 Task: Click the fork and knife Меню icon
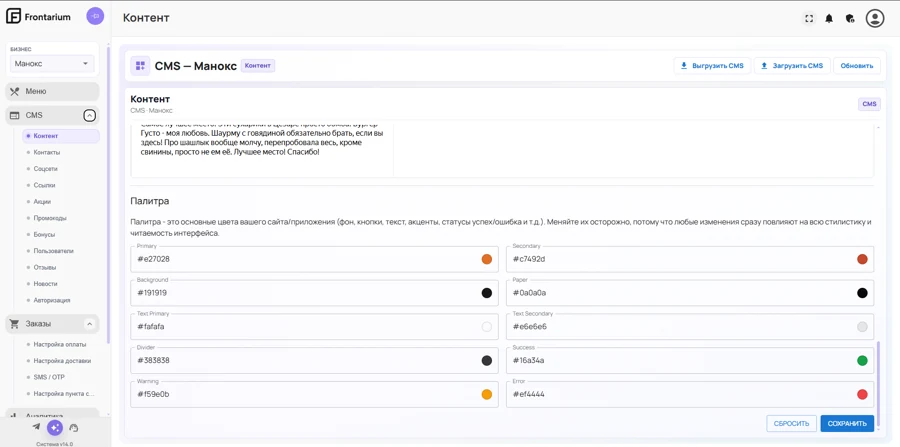click(15, 91)
